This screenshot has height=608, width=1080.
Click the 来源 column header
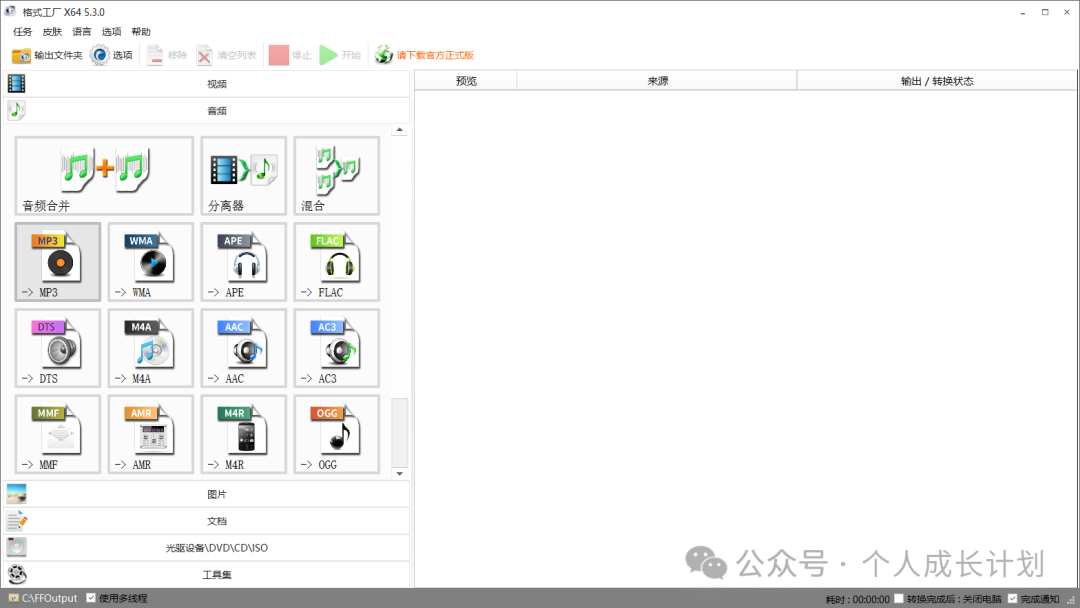(657, 81)
